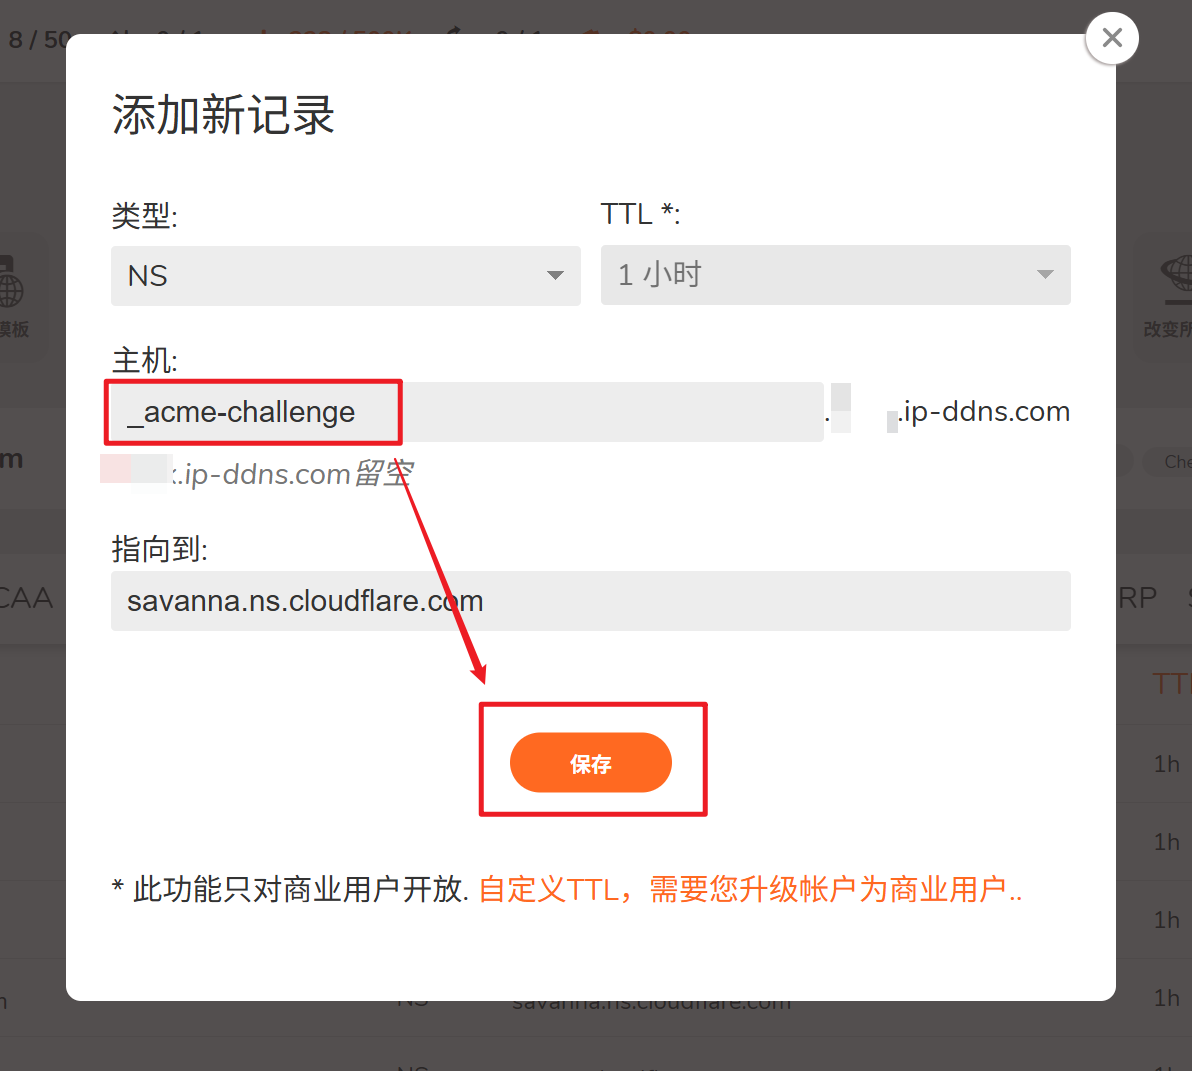Click the orange TTL column header
1192x1071 pixels.
click(1171, 684)
